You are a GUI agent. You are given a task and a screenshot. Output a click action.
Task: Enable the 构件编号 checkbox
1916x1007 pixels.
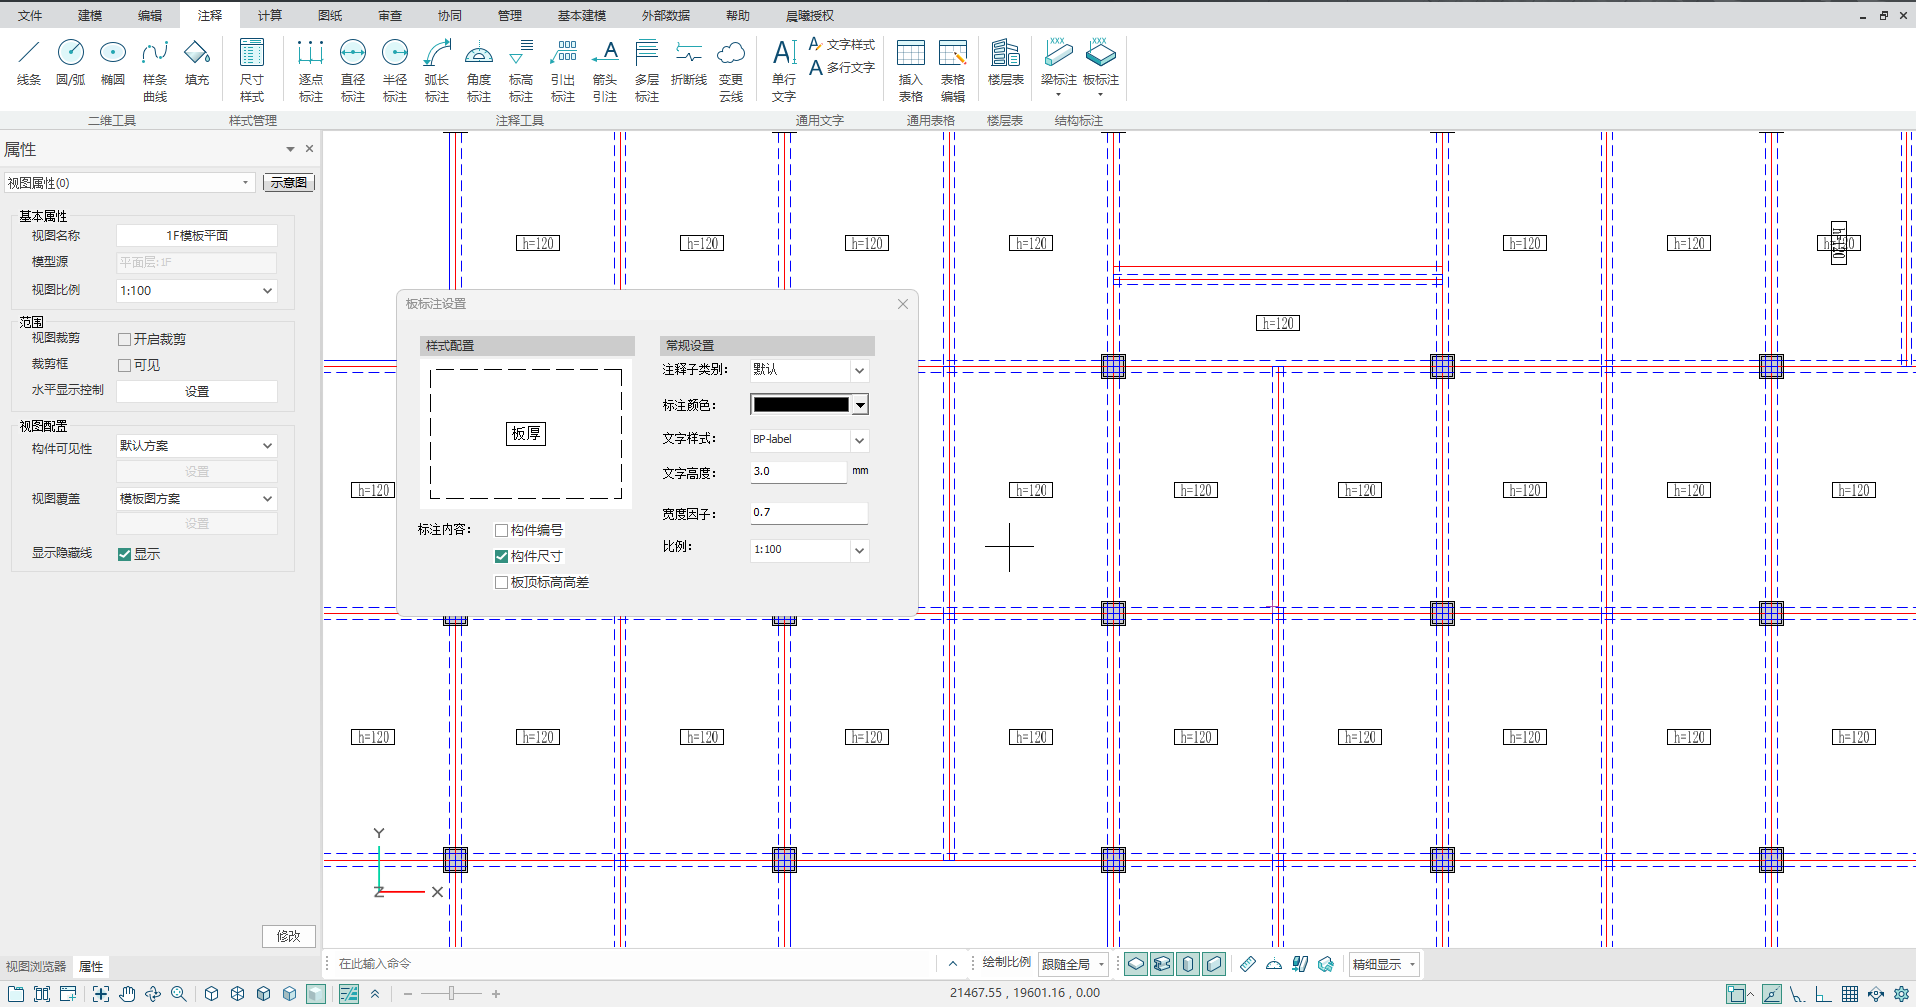coord(502,531)
